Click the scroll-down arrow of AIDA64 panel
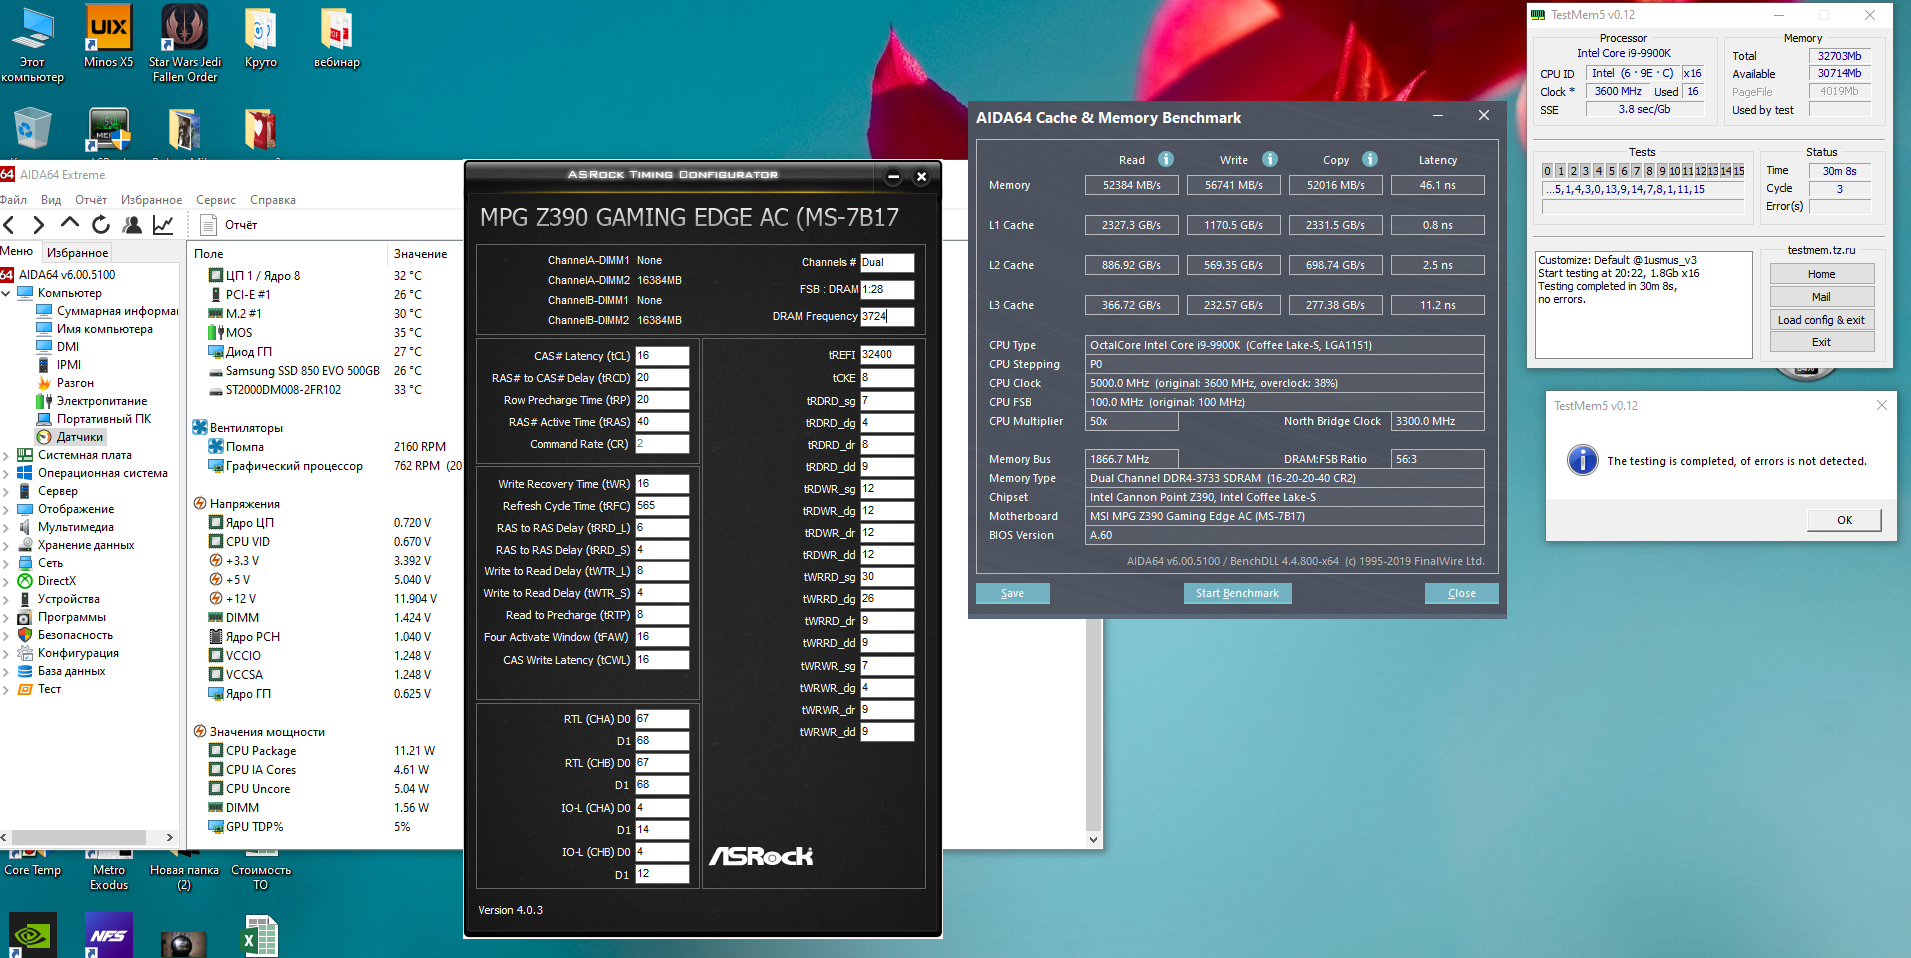This screenshot has width=1911, height=958. pos(1093,840)
